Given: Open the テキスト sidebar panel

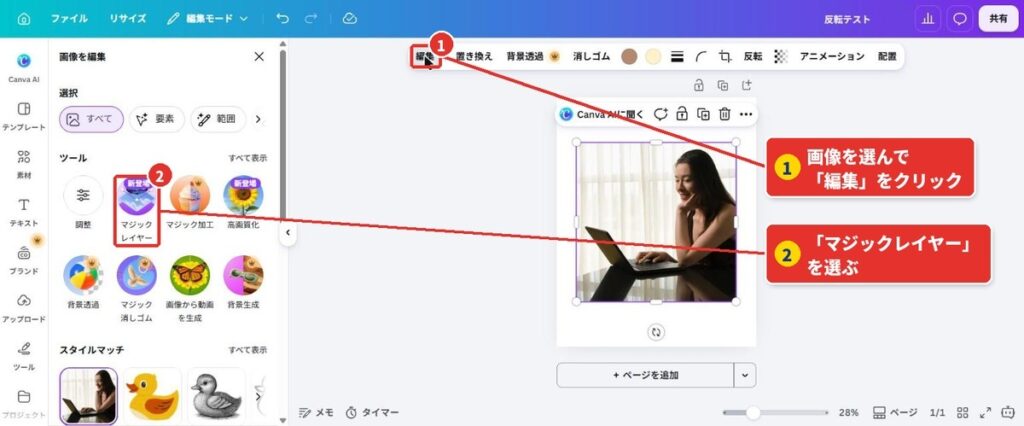Looking at the screenshot, I should pos(24,212).
